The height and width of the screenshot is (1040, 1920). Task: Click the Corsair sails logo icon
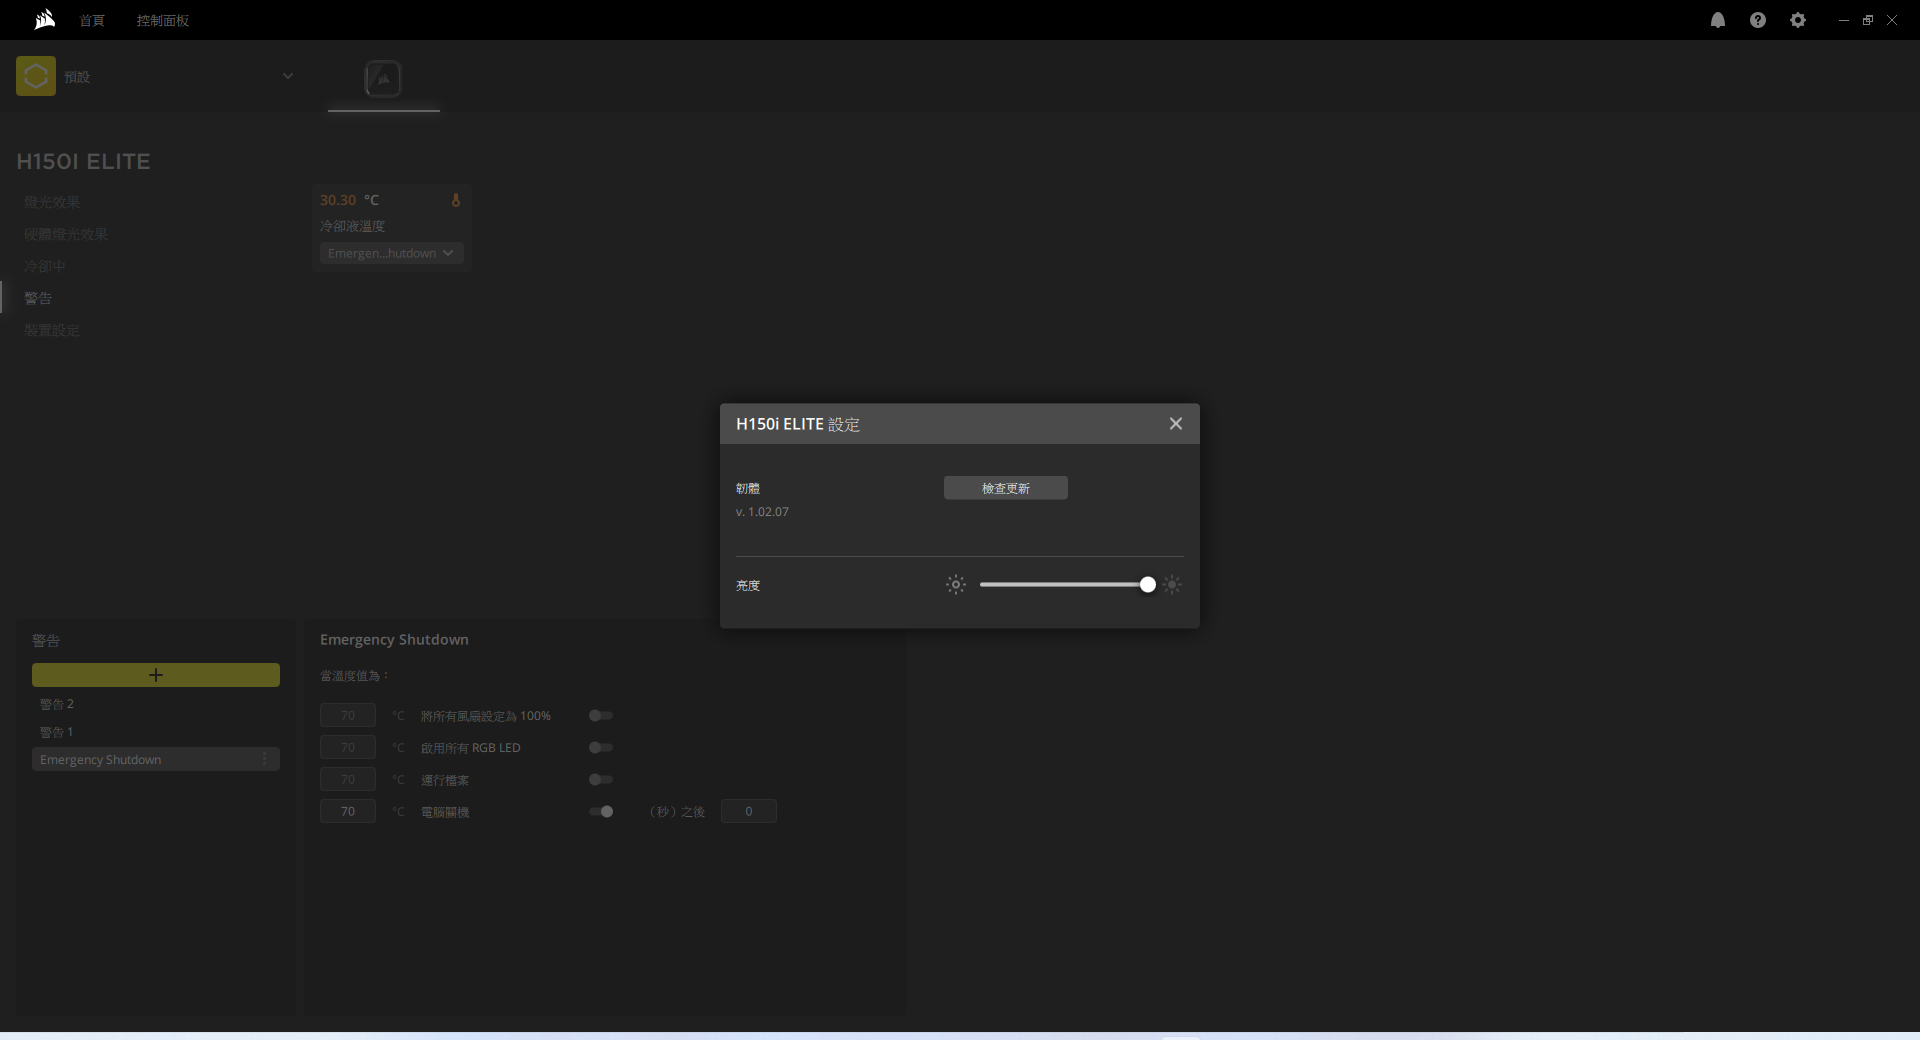(x=44, y=19)
